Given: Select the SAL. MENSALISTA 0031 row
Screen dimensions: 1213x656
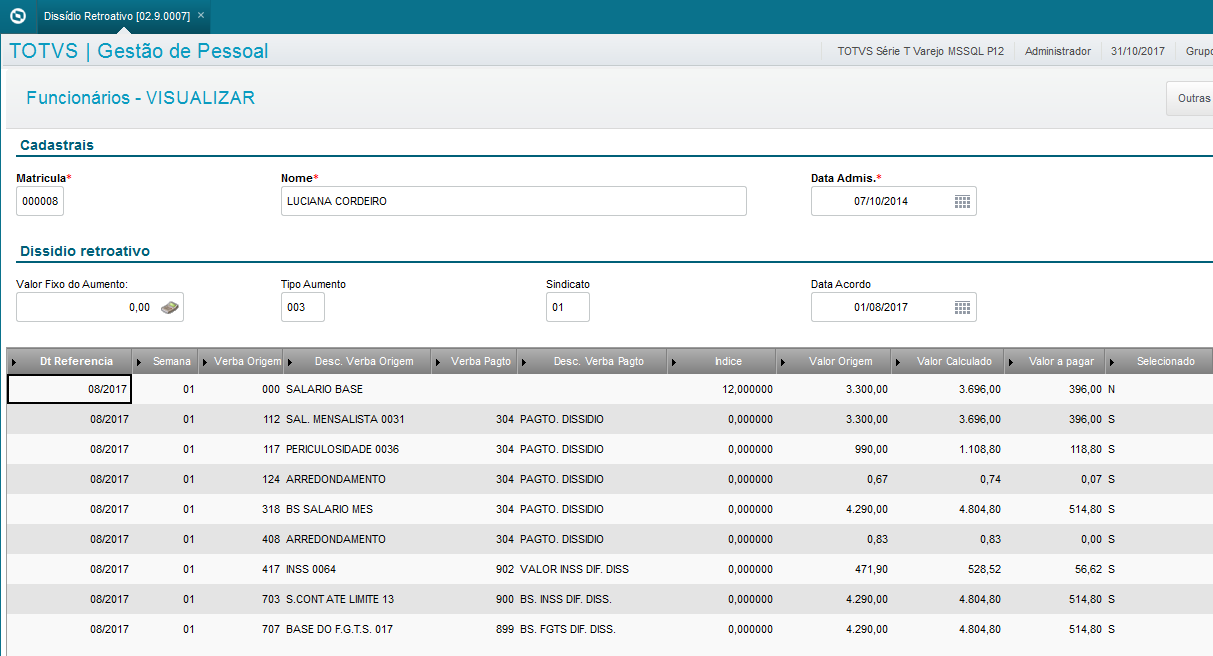Looking at the screenshot, I should tap(610, 419).
